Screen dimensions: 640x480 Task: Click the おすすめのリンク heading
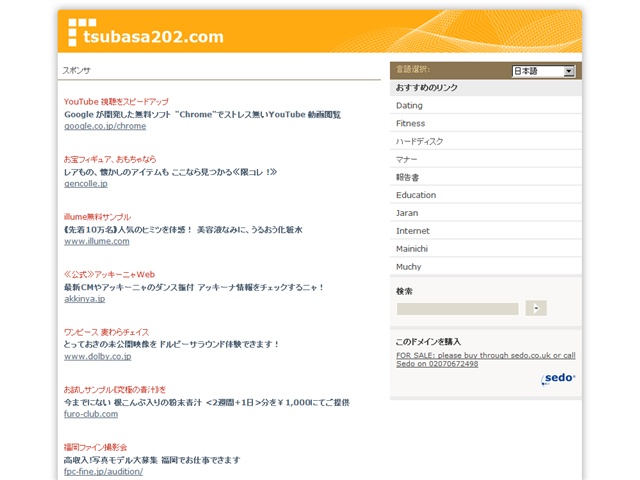click(427, 87)
